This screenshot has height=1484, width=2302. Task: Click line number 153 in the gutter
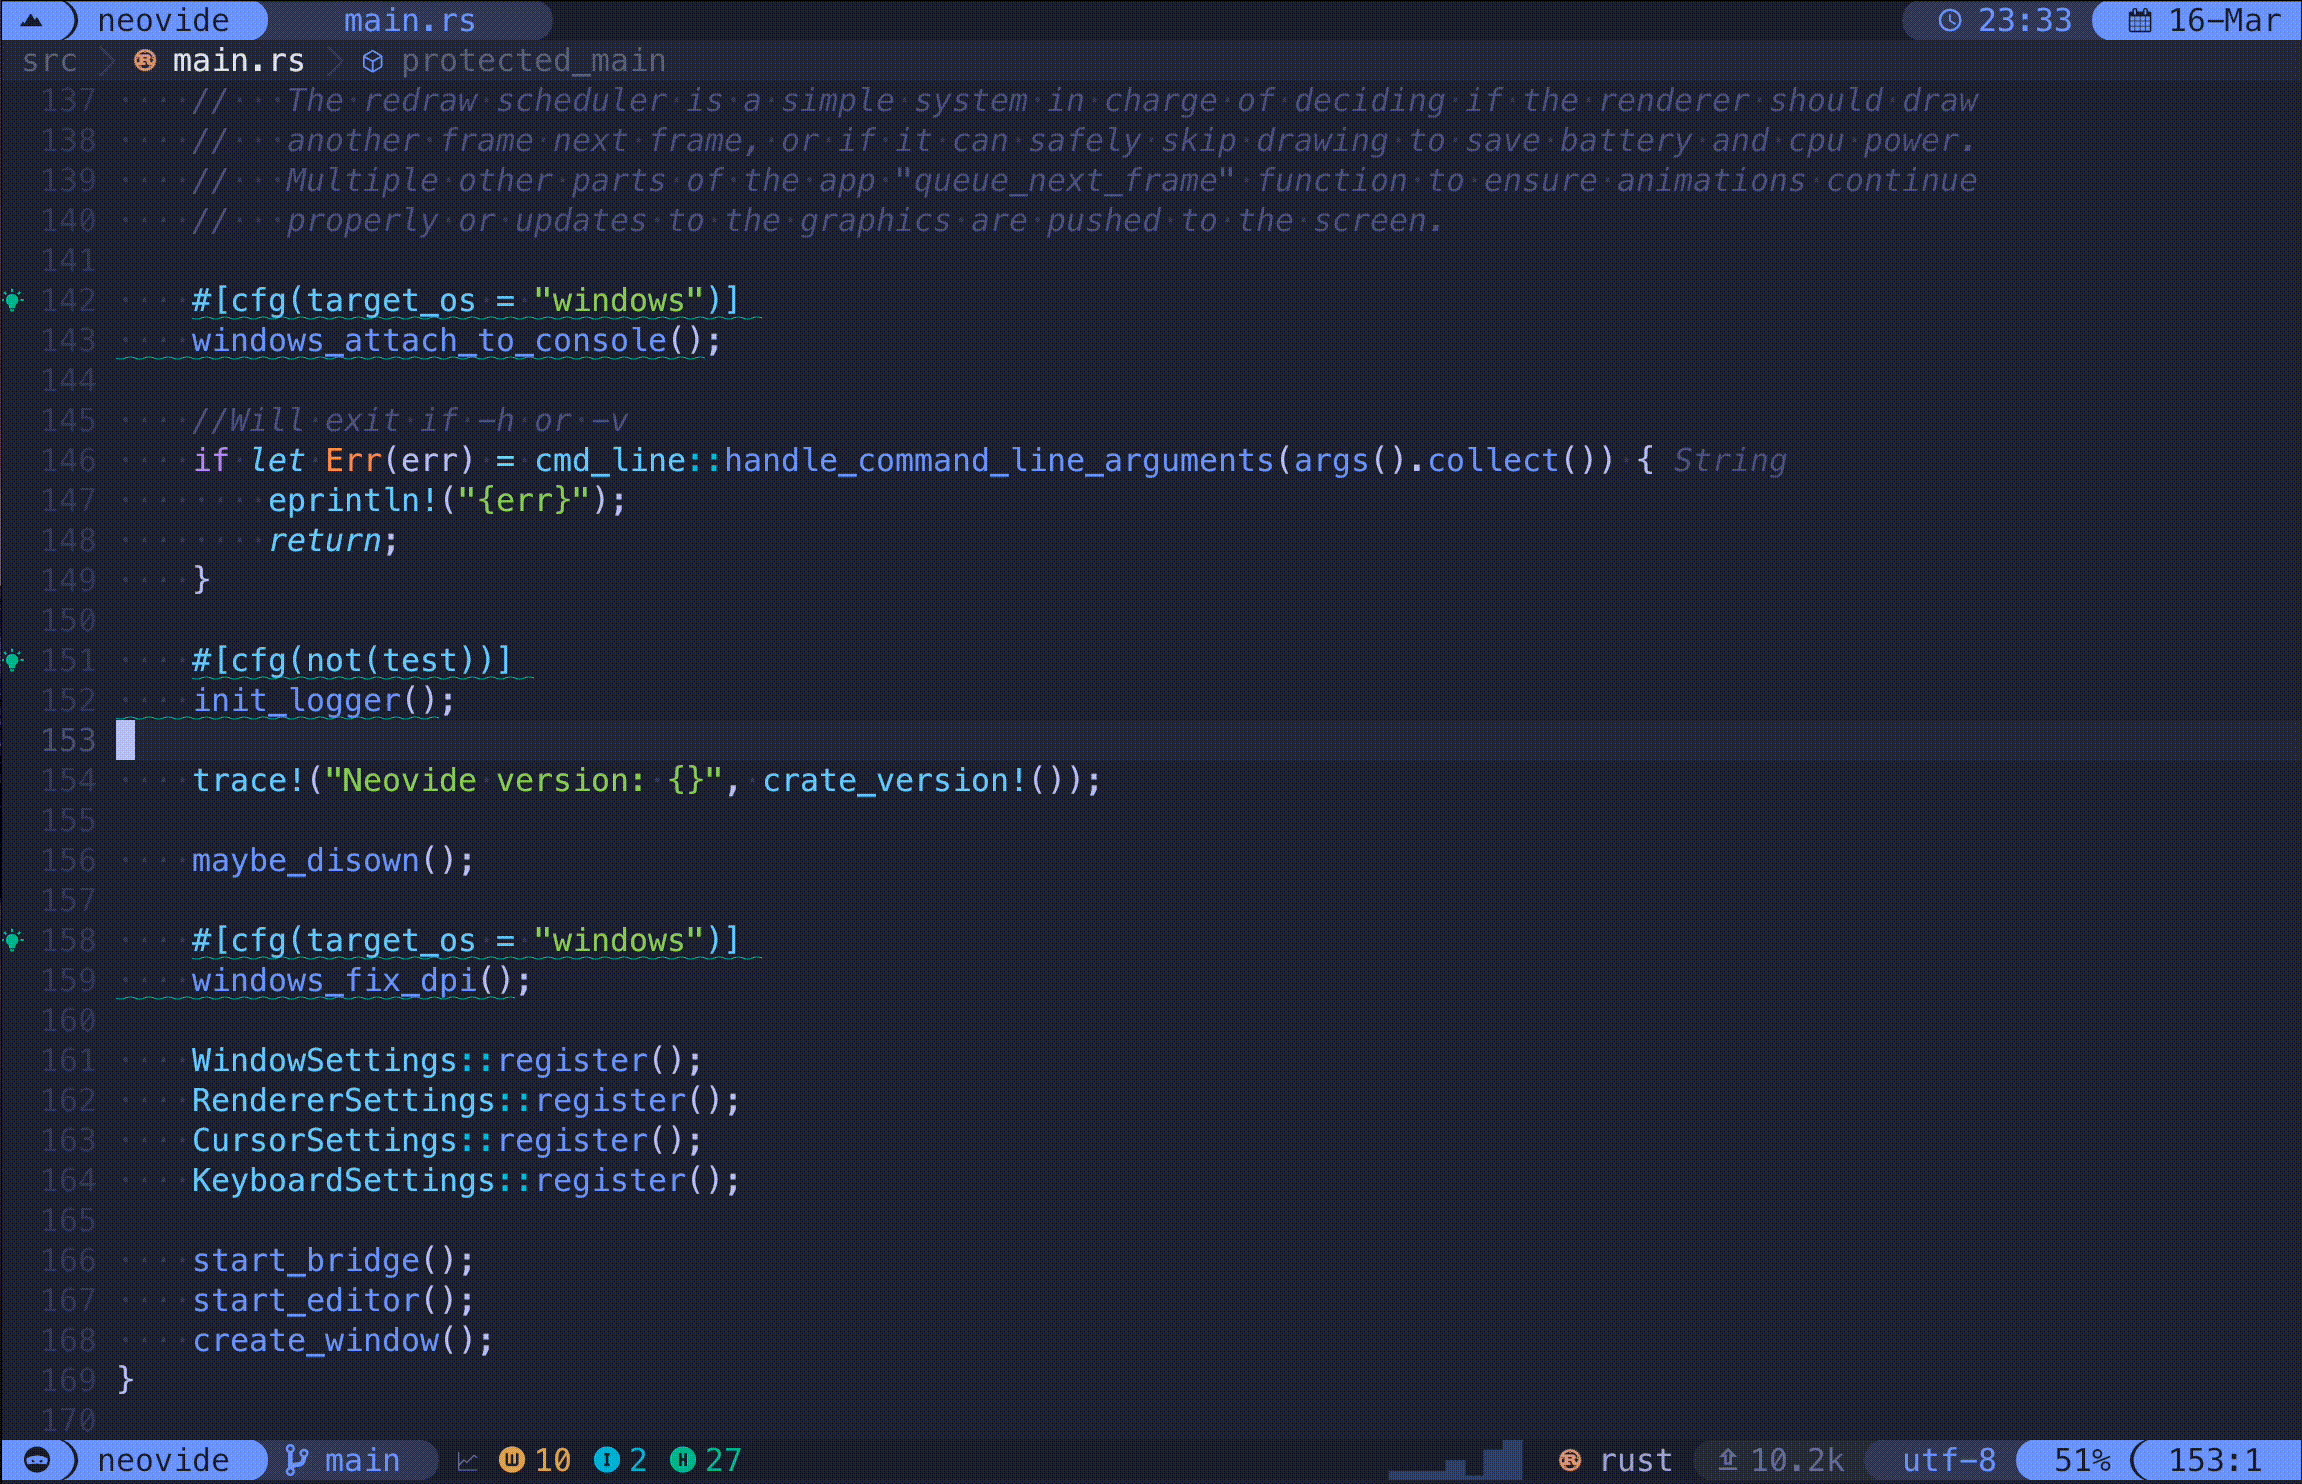(x=68, y=740)
